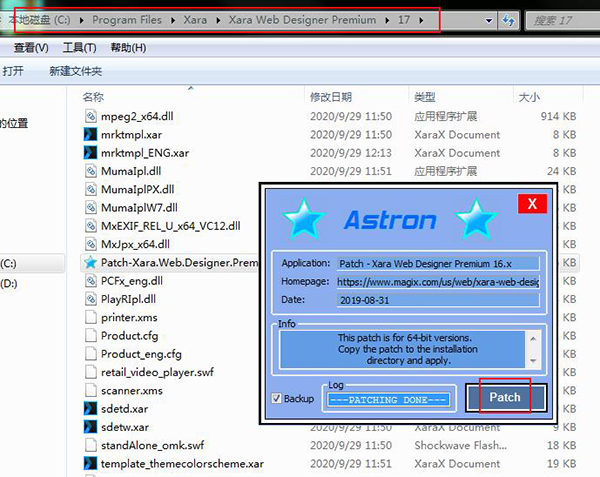Click the 搜索 17 search box
600x477 pixels.
point(562,20)
